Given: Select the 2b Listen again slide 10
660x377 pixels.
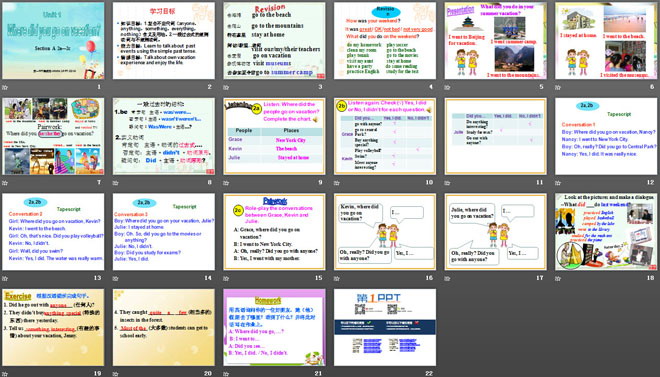Looking at the screenshot, I should [385, 136].
